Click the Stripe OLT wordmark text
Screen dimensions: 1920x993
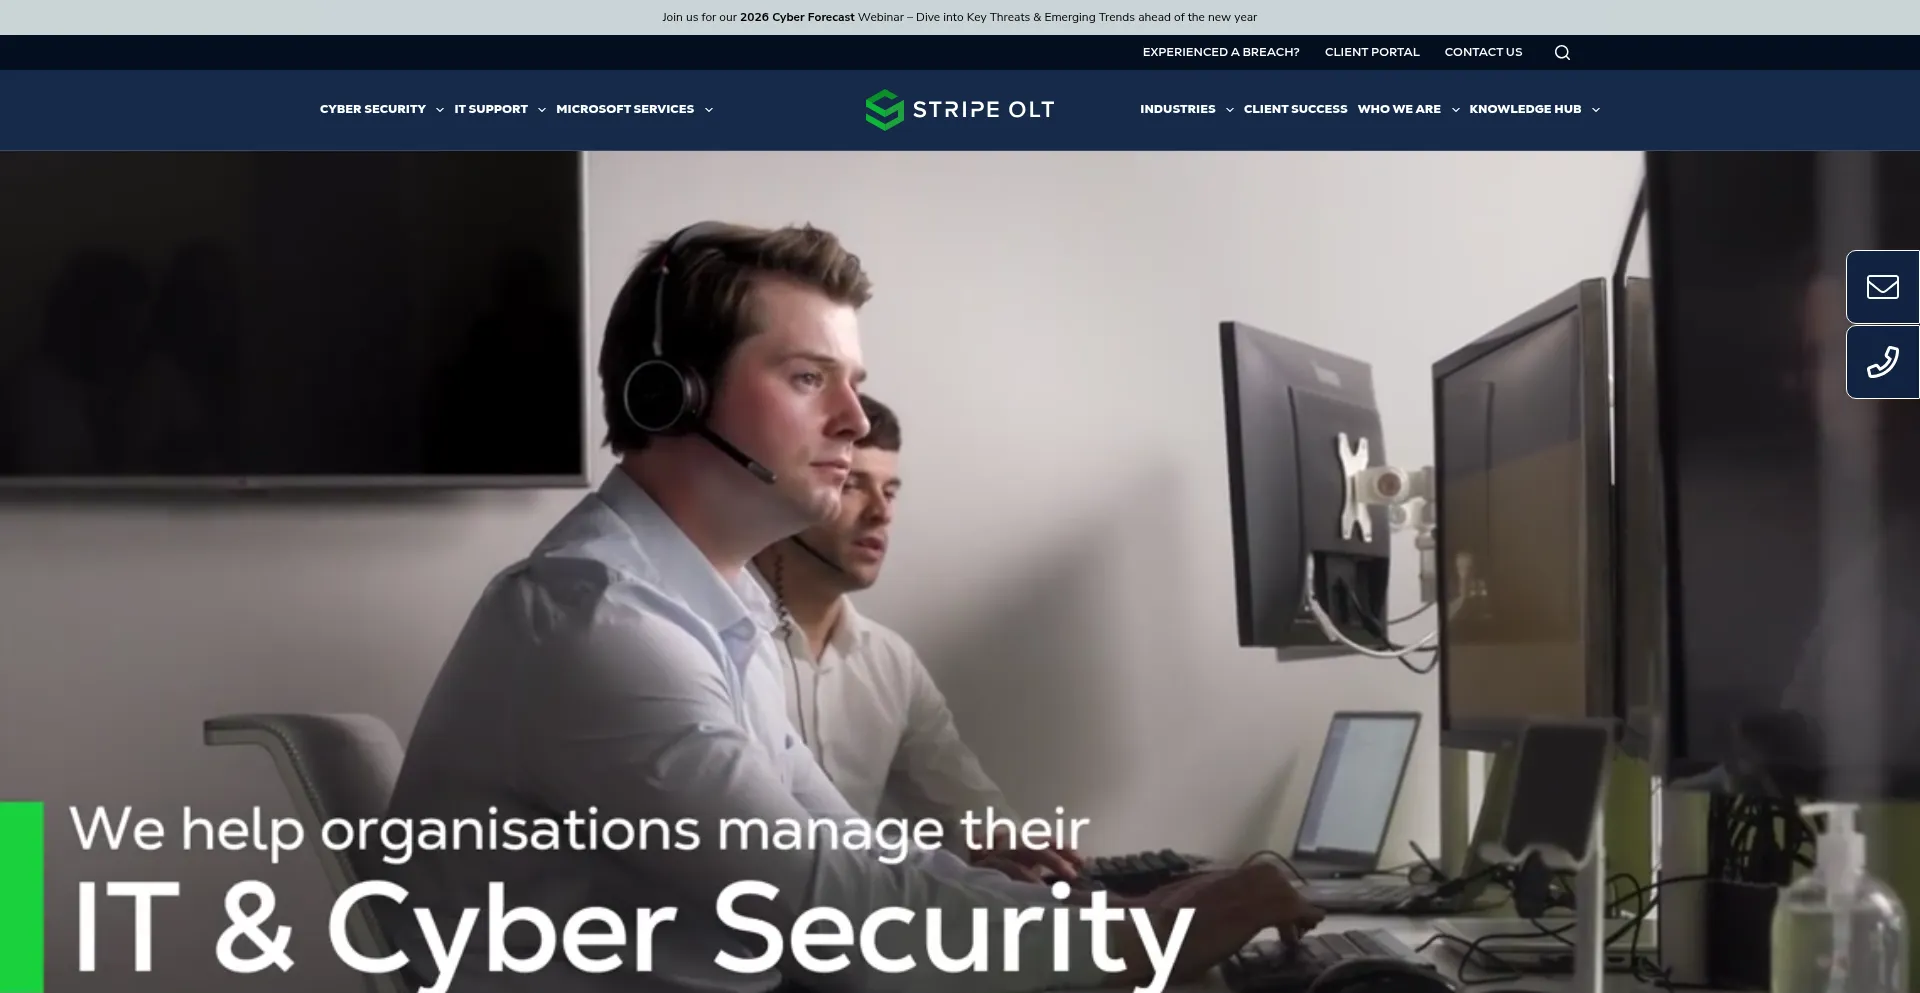tap(983, 110)
